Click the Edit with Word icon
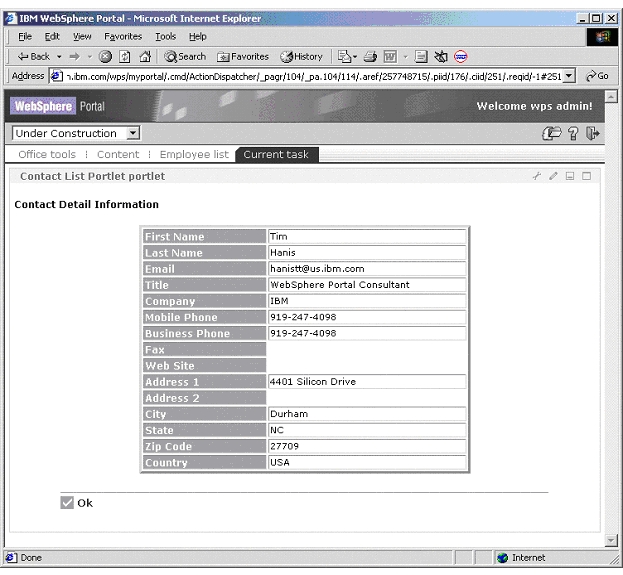Image resolution: width=623 pixels, height=575 pixels. [390, 57]
